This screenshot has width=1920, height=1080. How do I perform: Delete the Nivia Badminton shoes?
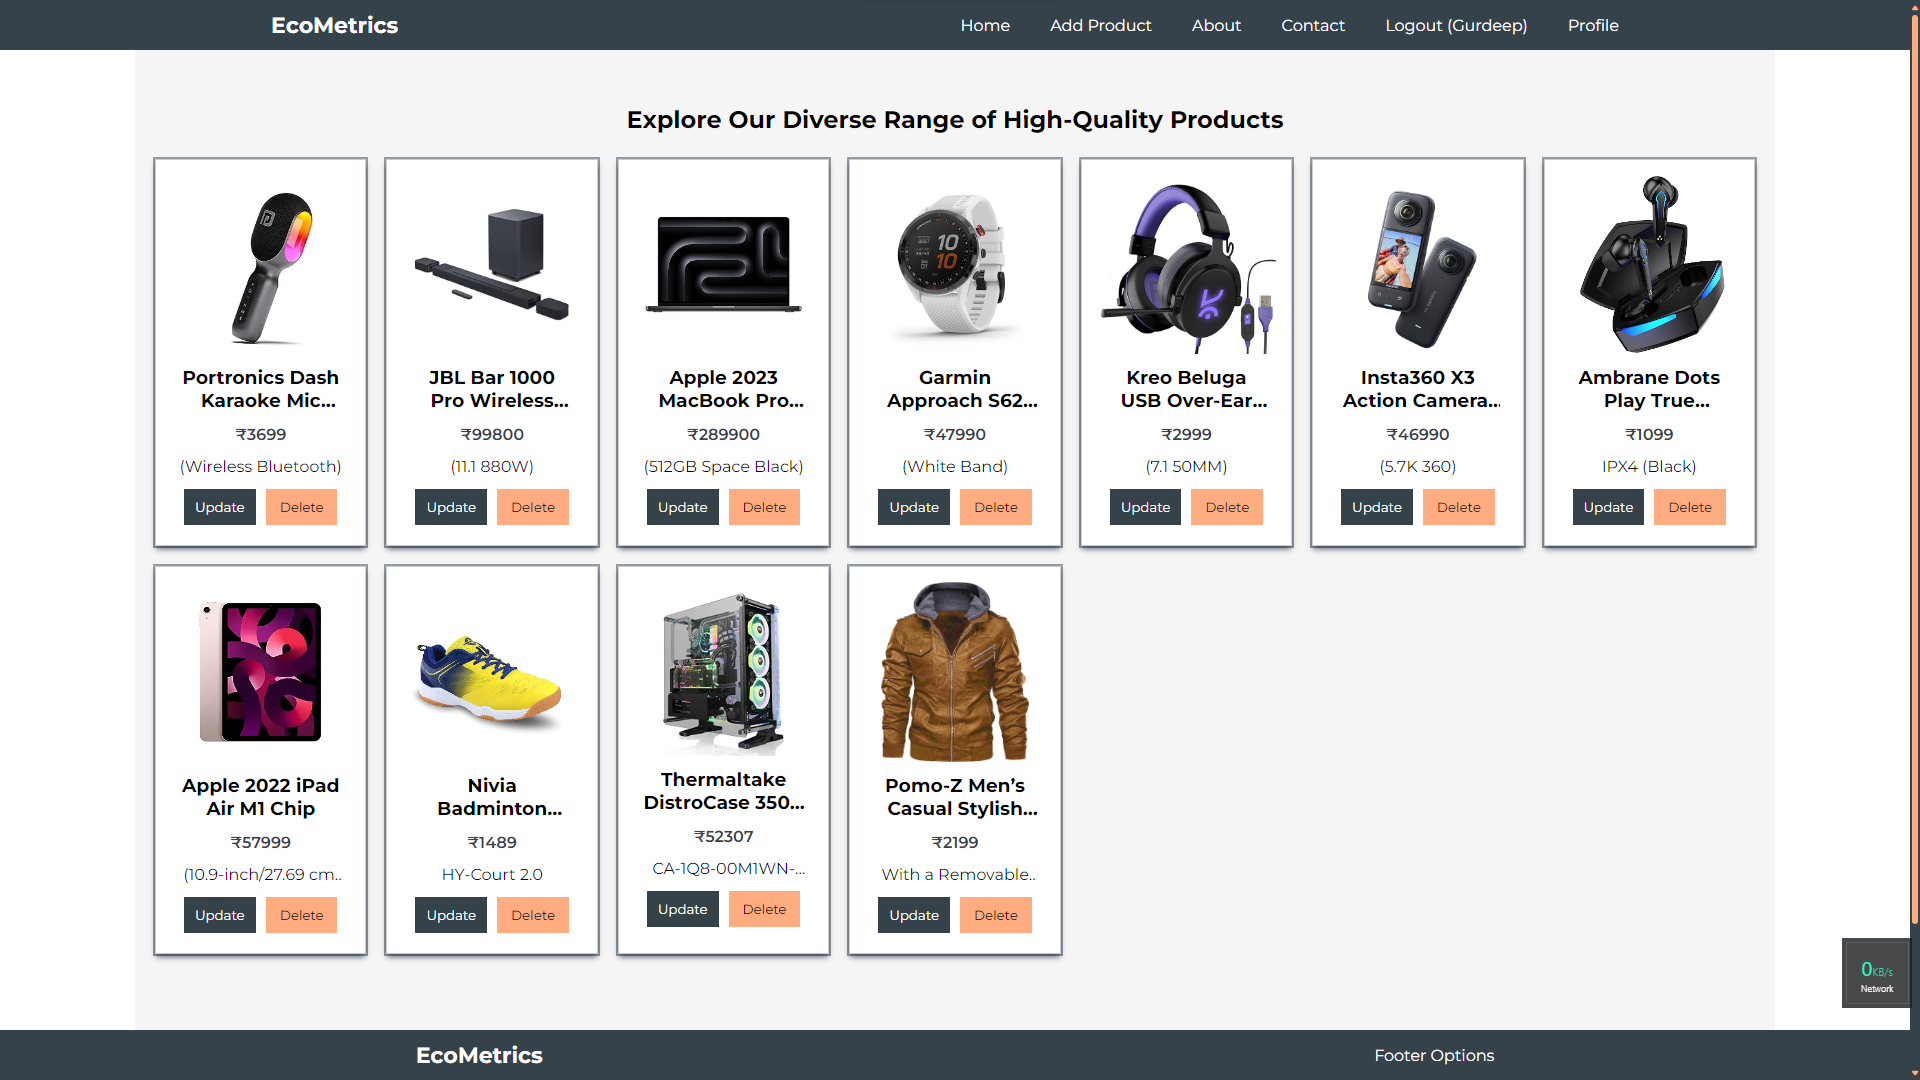pyautogui.click(x=533, y=915)
